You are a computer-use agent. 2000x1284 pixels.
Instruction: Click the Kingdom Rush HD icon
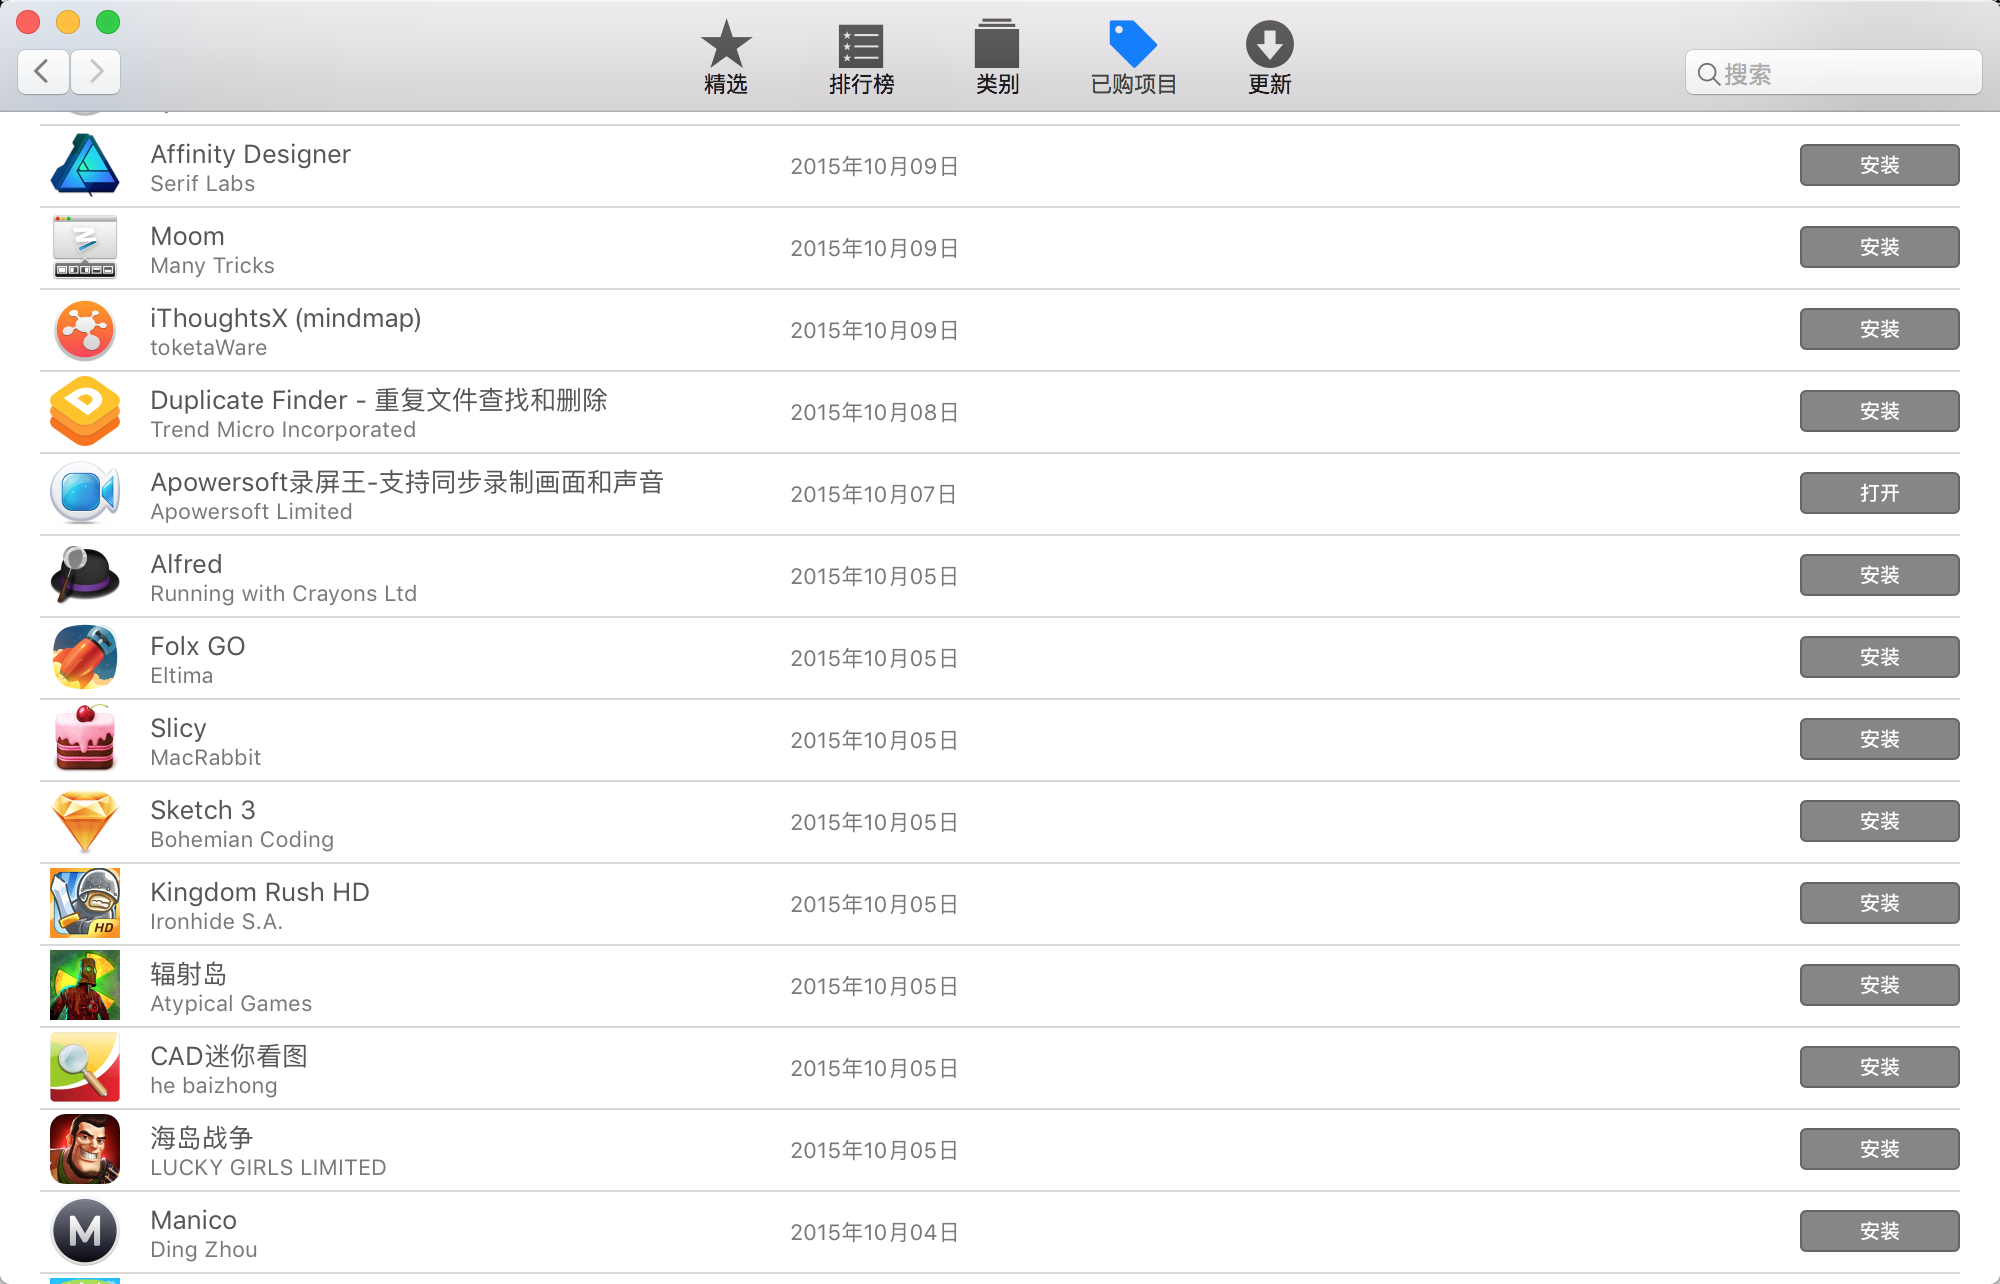[x=85, y=903]
